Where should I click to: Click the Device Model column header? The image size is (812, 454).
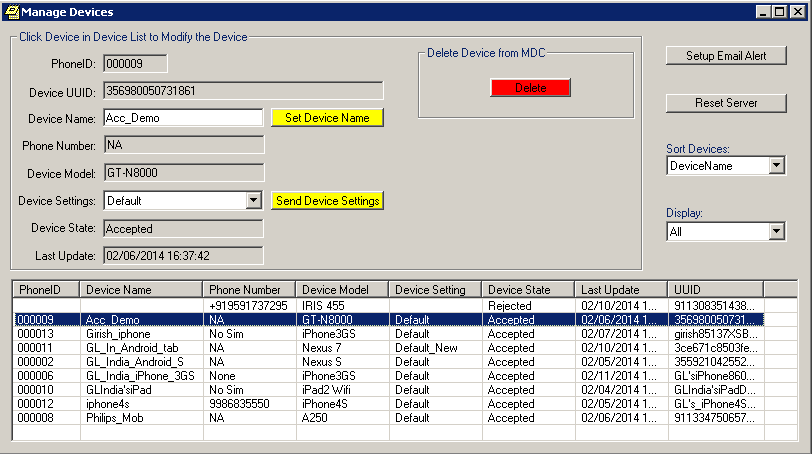point(342,289)
